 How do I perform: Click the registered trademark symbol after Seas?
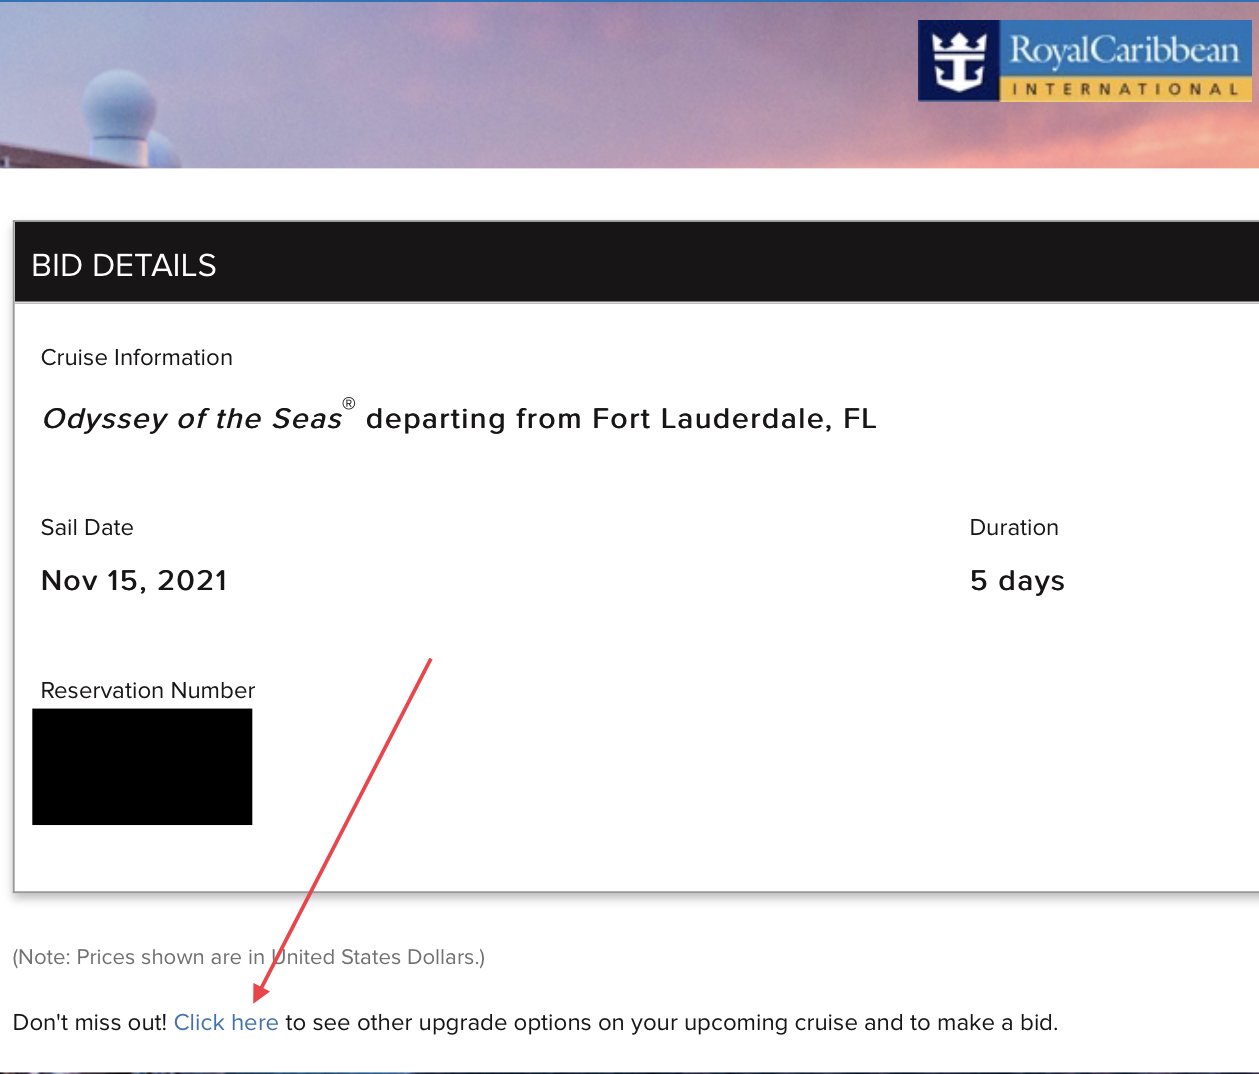[x=349, y=404]
